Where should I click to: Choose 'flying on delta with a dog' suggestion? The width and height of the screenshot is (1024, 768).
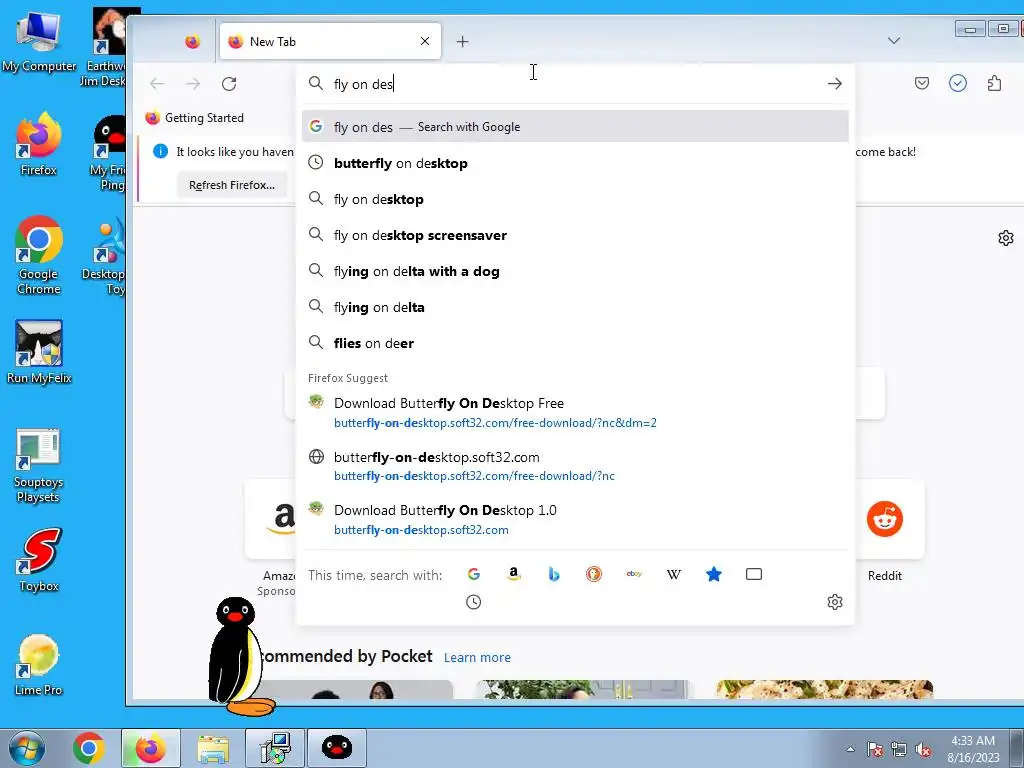[575, 270]
